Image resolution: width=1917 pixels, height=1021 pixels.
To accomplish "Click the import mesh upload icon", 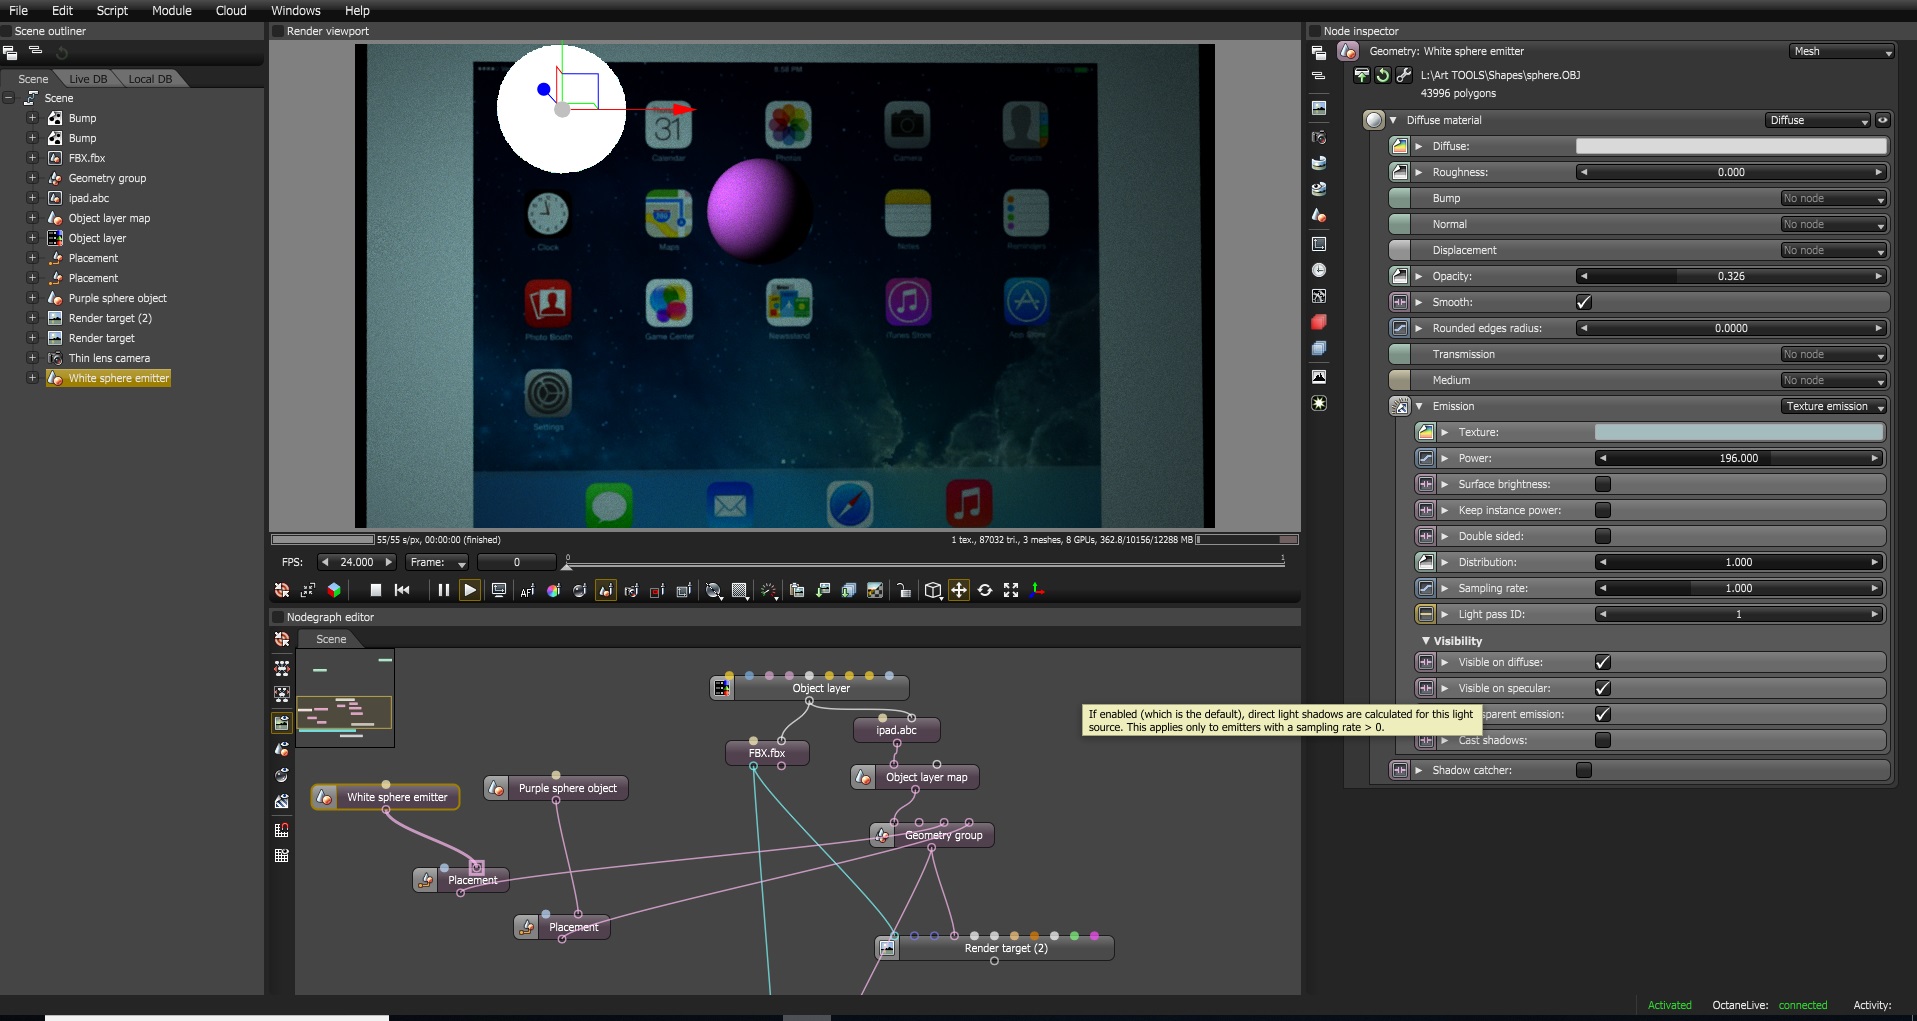I will (1361, 75).
